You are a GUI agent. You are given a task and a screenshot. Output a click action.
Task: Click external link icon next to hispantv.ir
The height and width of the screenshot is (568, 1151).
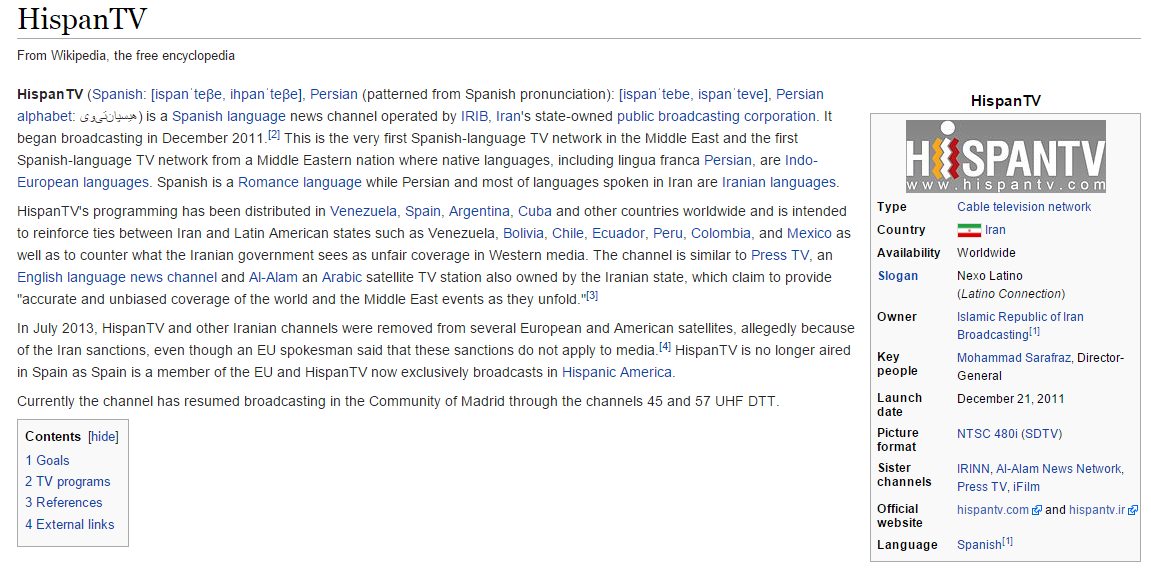(x=1133, y=510)
